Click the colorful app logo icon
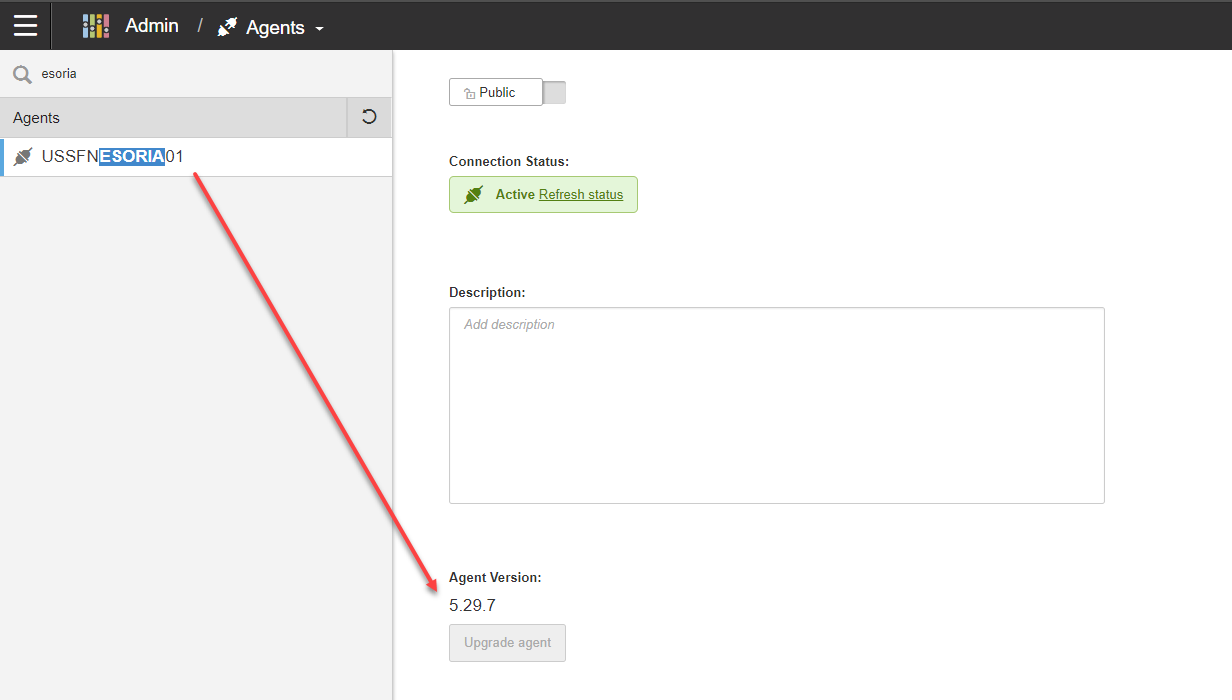The image size is (1232, 700). [x=96, y=26]
